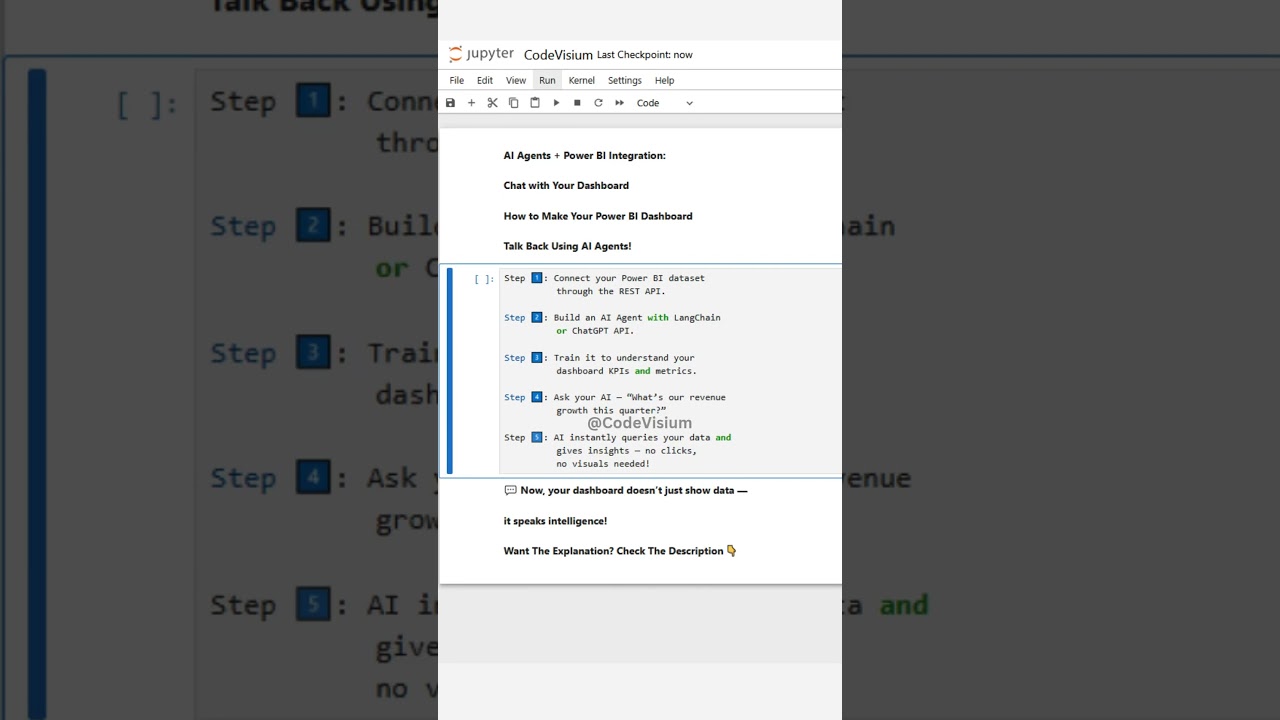Insert a cell below with the plus icon

[x=471, y=103]
